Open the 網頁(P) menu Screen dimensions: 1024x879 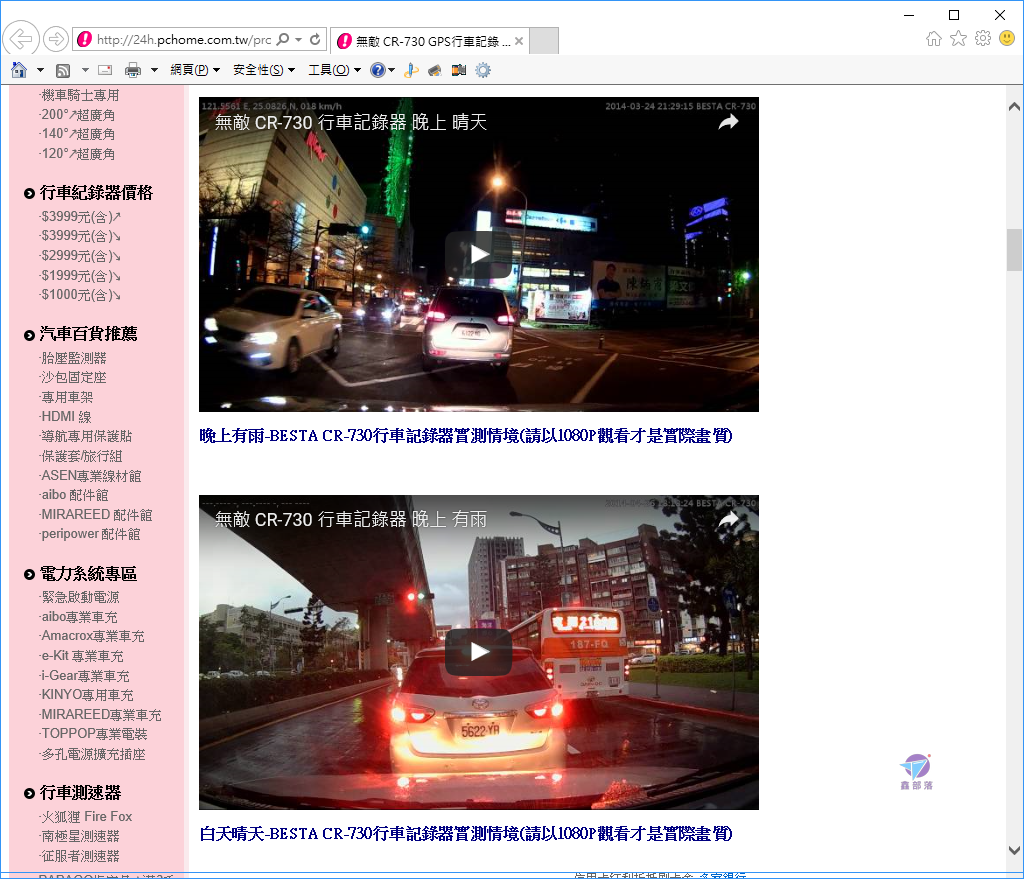[x=195, y=70]
